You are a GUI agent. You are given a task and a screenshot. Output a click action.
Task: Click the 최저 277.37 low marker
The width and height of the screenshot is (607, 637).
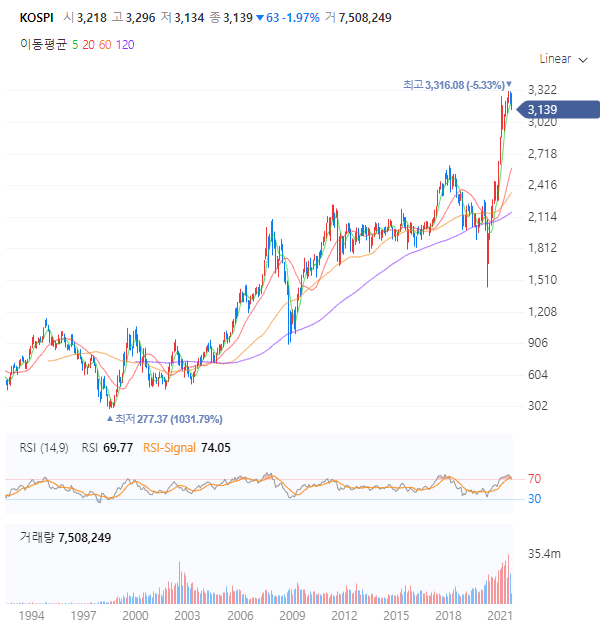(165, 419)
